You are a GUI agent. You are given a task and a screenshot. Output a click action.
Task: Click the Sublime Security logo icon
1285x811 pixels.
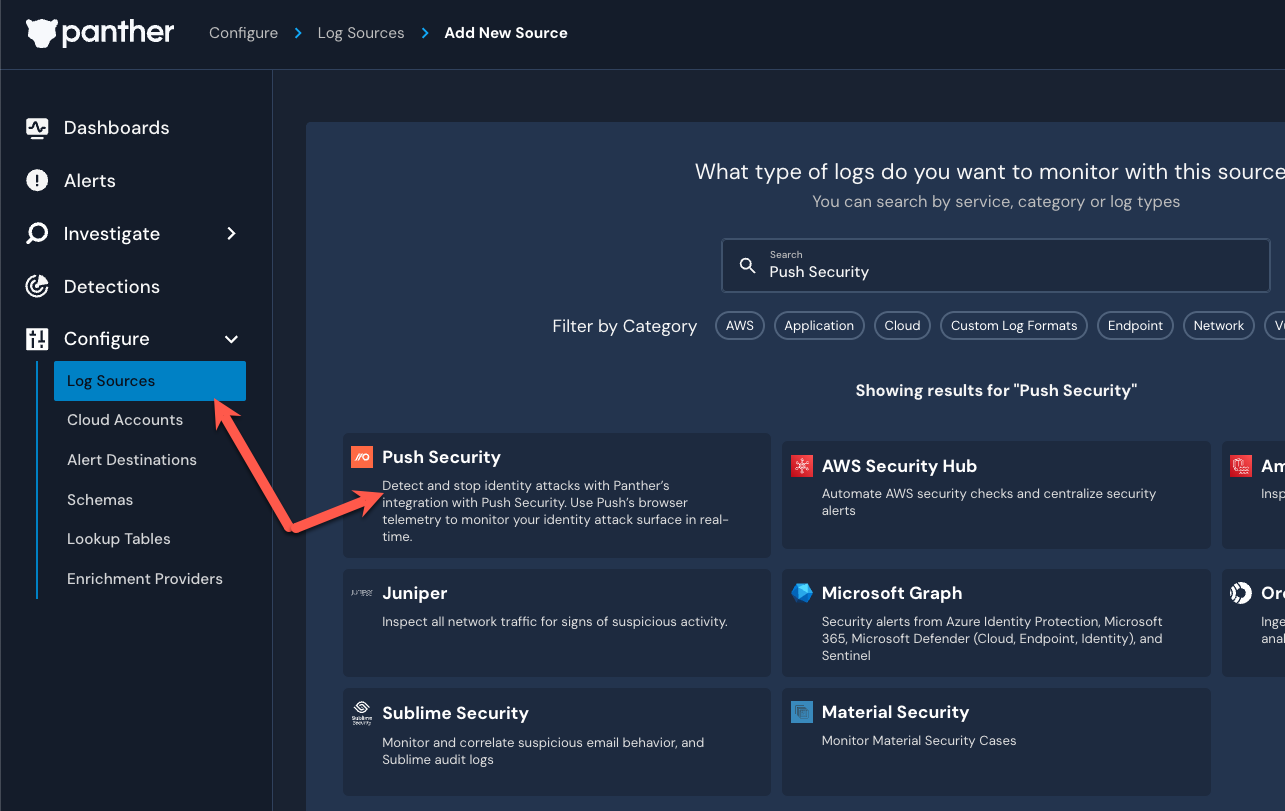pos(362,713)
